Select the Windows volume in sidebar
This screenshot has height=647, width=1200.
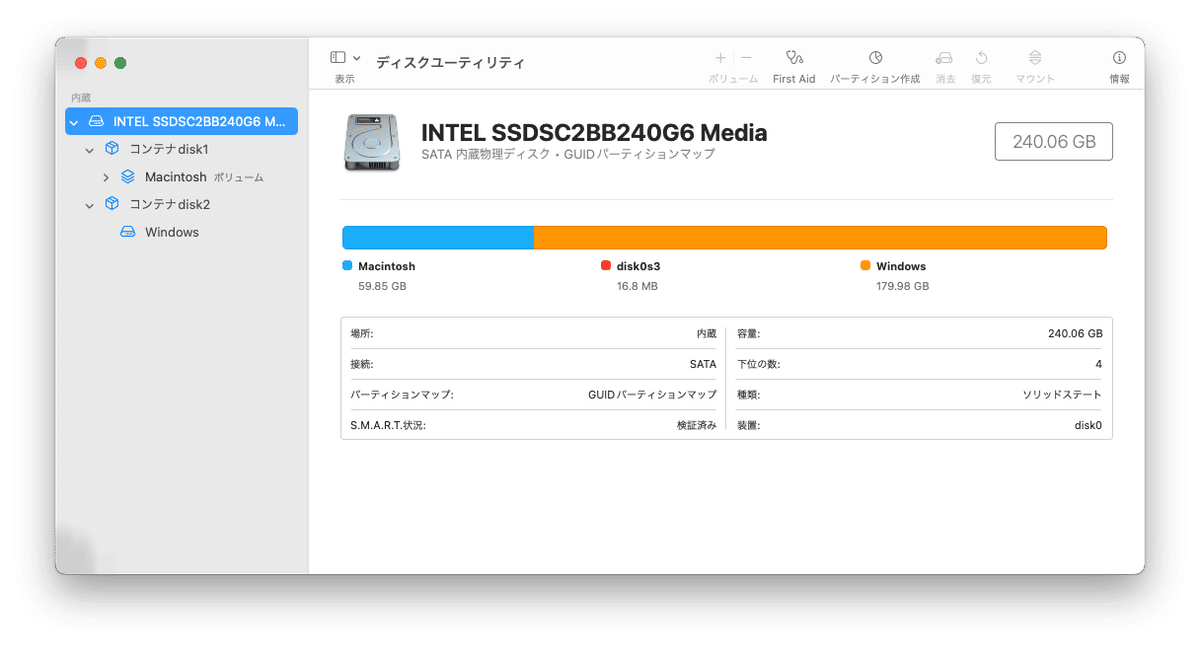[182, 232]
